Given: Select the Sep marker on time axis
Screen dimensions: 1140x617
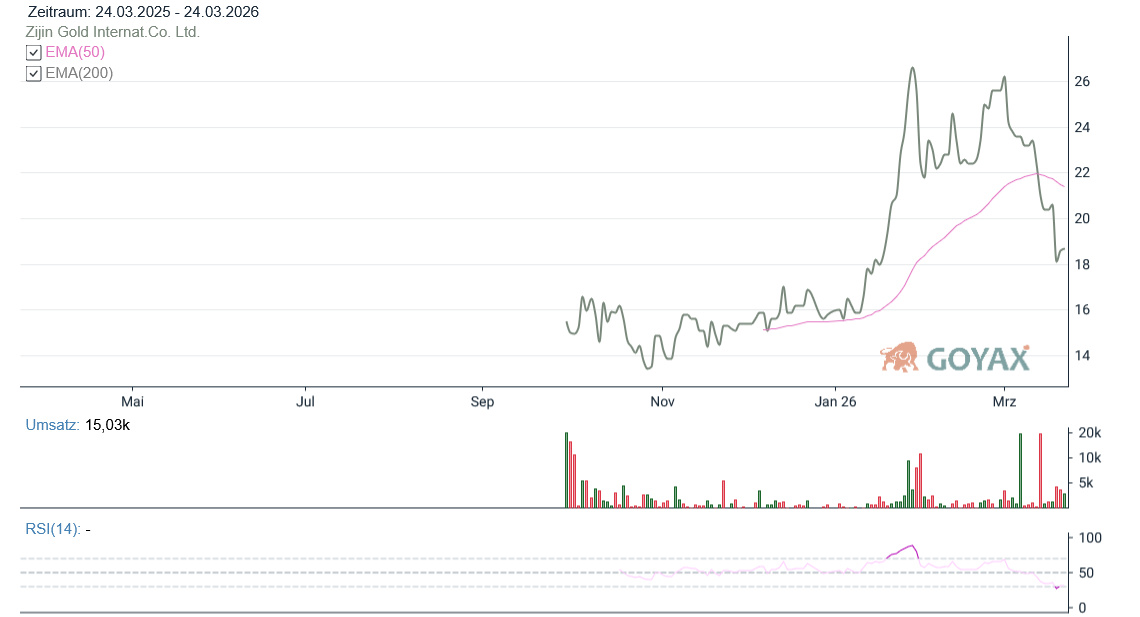Looking at the screenshot, I should click(x=482, y=402).
